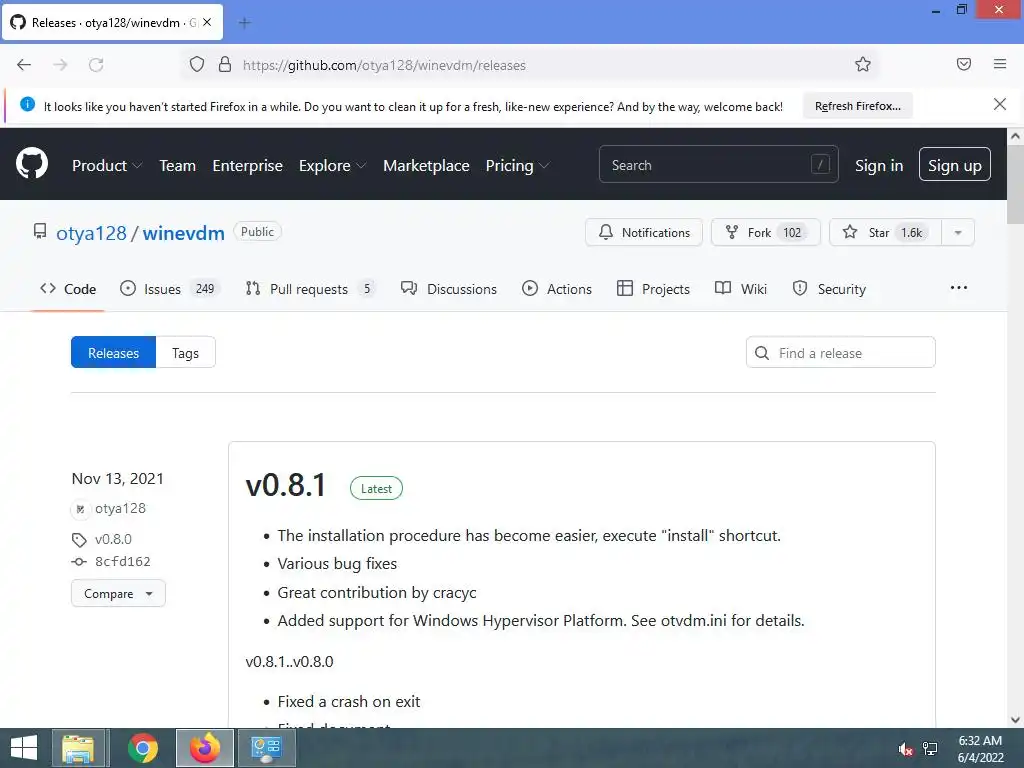
Task: Click the Find a release search field
Action: [x=840, y=353]
